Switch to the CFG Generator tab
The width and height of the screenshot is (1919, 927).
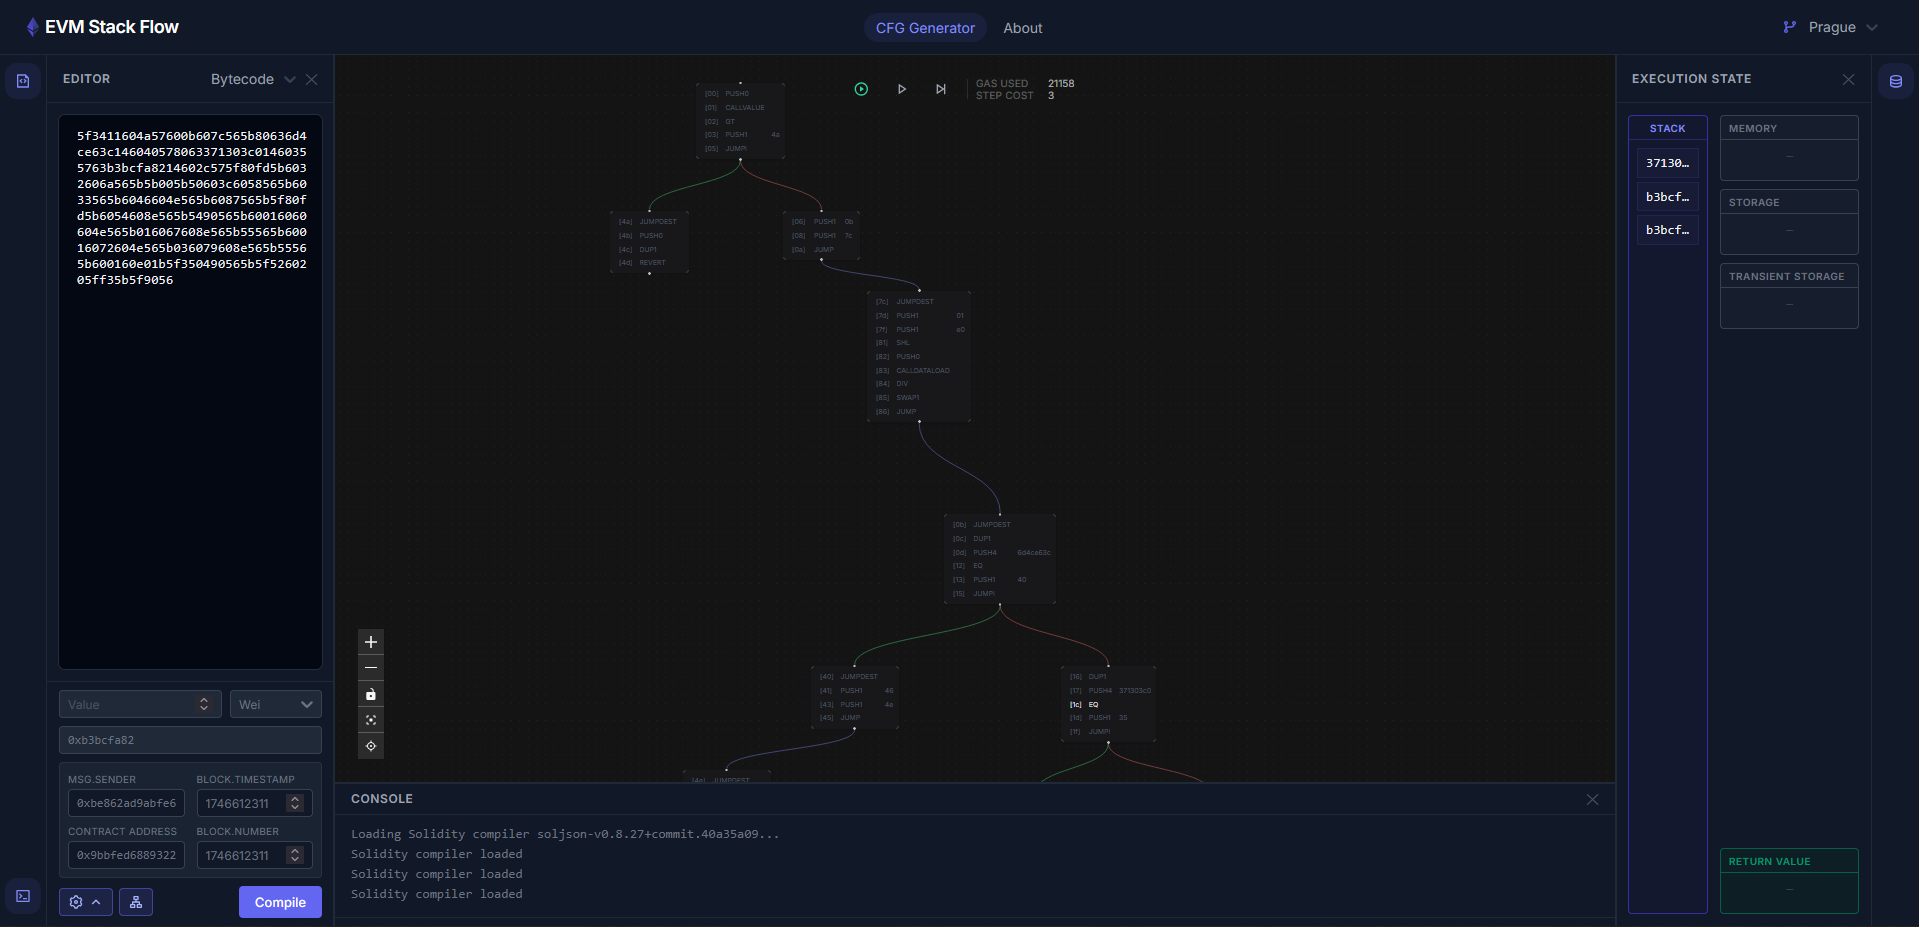[925, 28]
